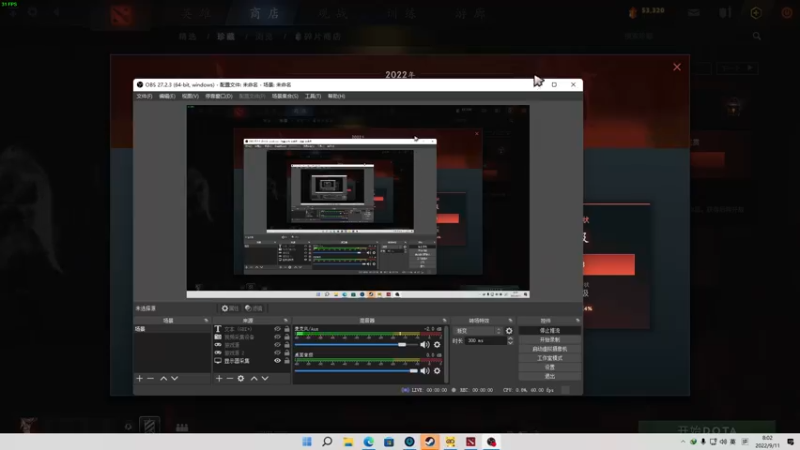800x450 pixels.
Task: Move the selected source up in Sources
Action: tap(254, 379)
